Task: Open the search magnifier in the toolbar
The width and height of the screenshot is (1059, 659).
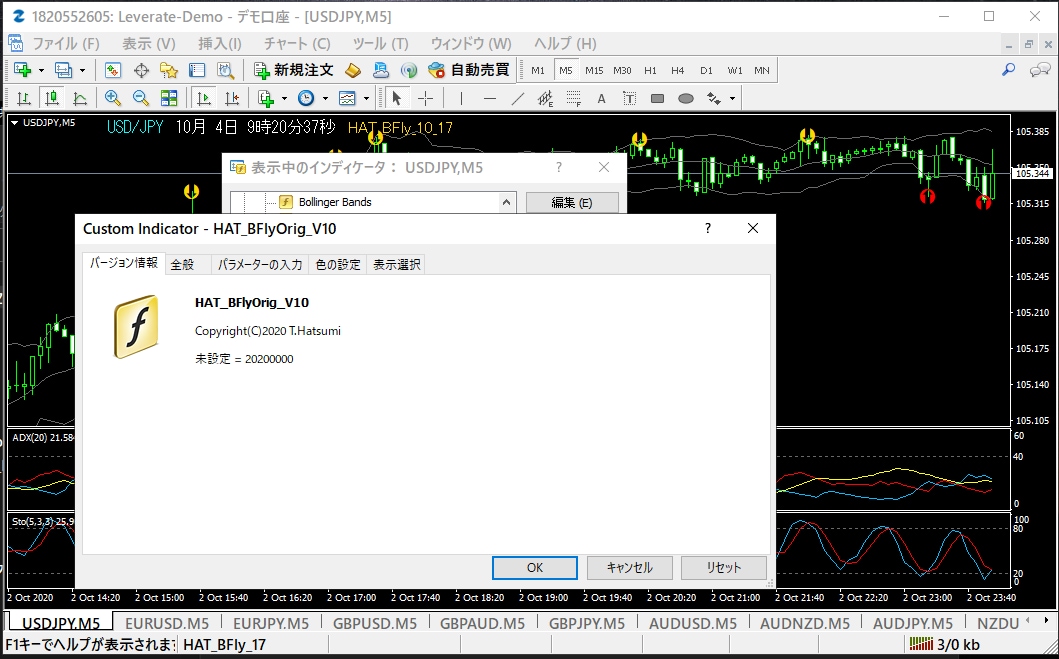Action: 1008,70
